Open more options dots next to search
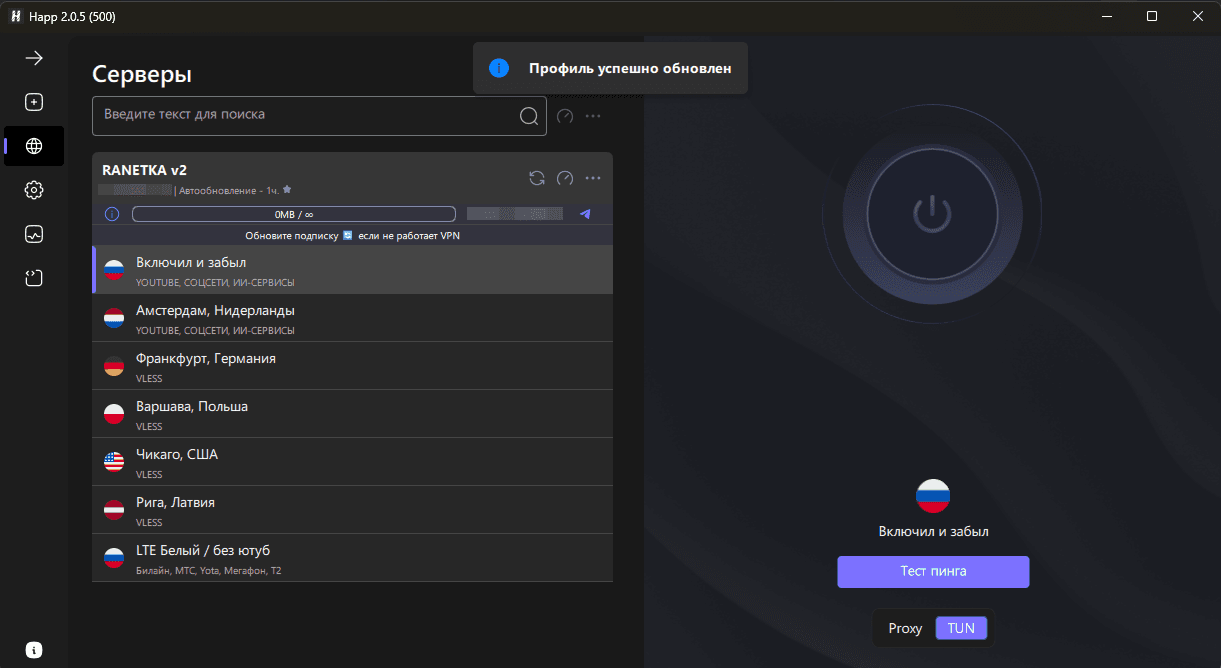The image size is (1221, 668). (x=593, y=116)
